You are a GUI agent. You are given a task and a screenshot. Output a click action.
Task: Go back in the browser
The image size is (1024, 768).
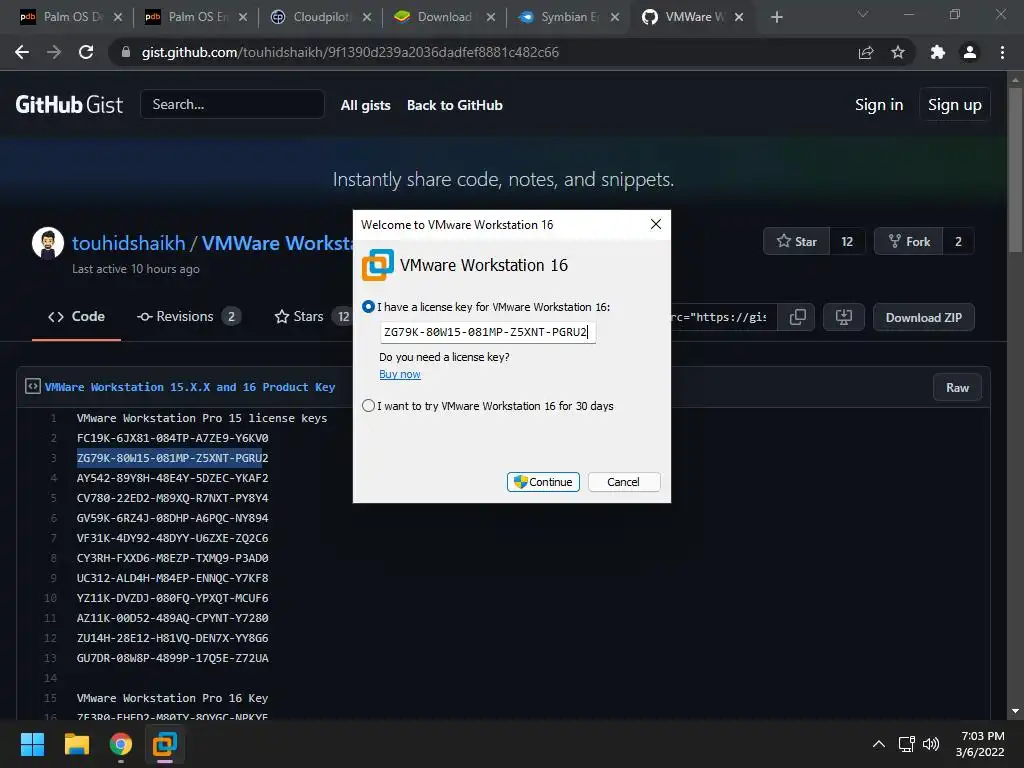(x=22, y=52)
